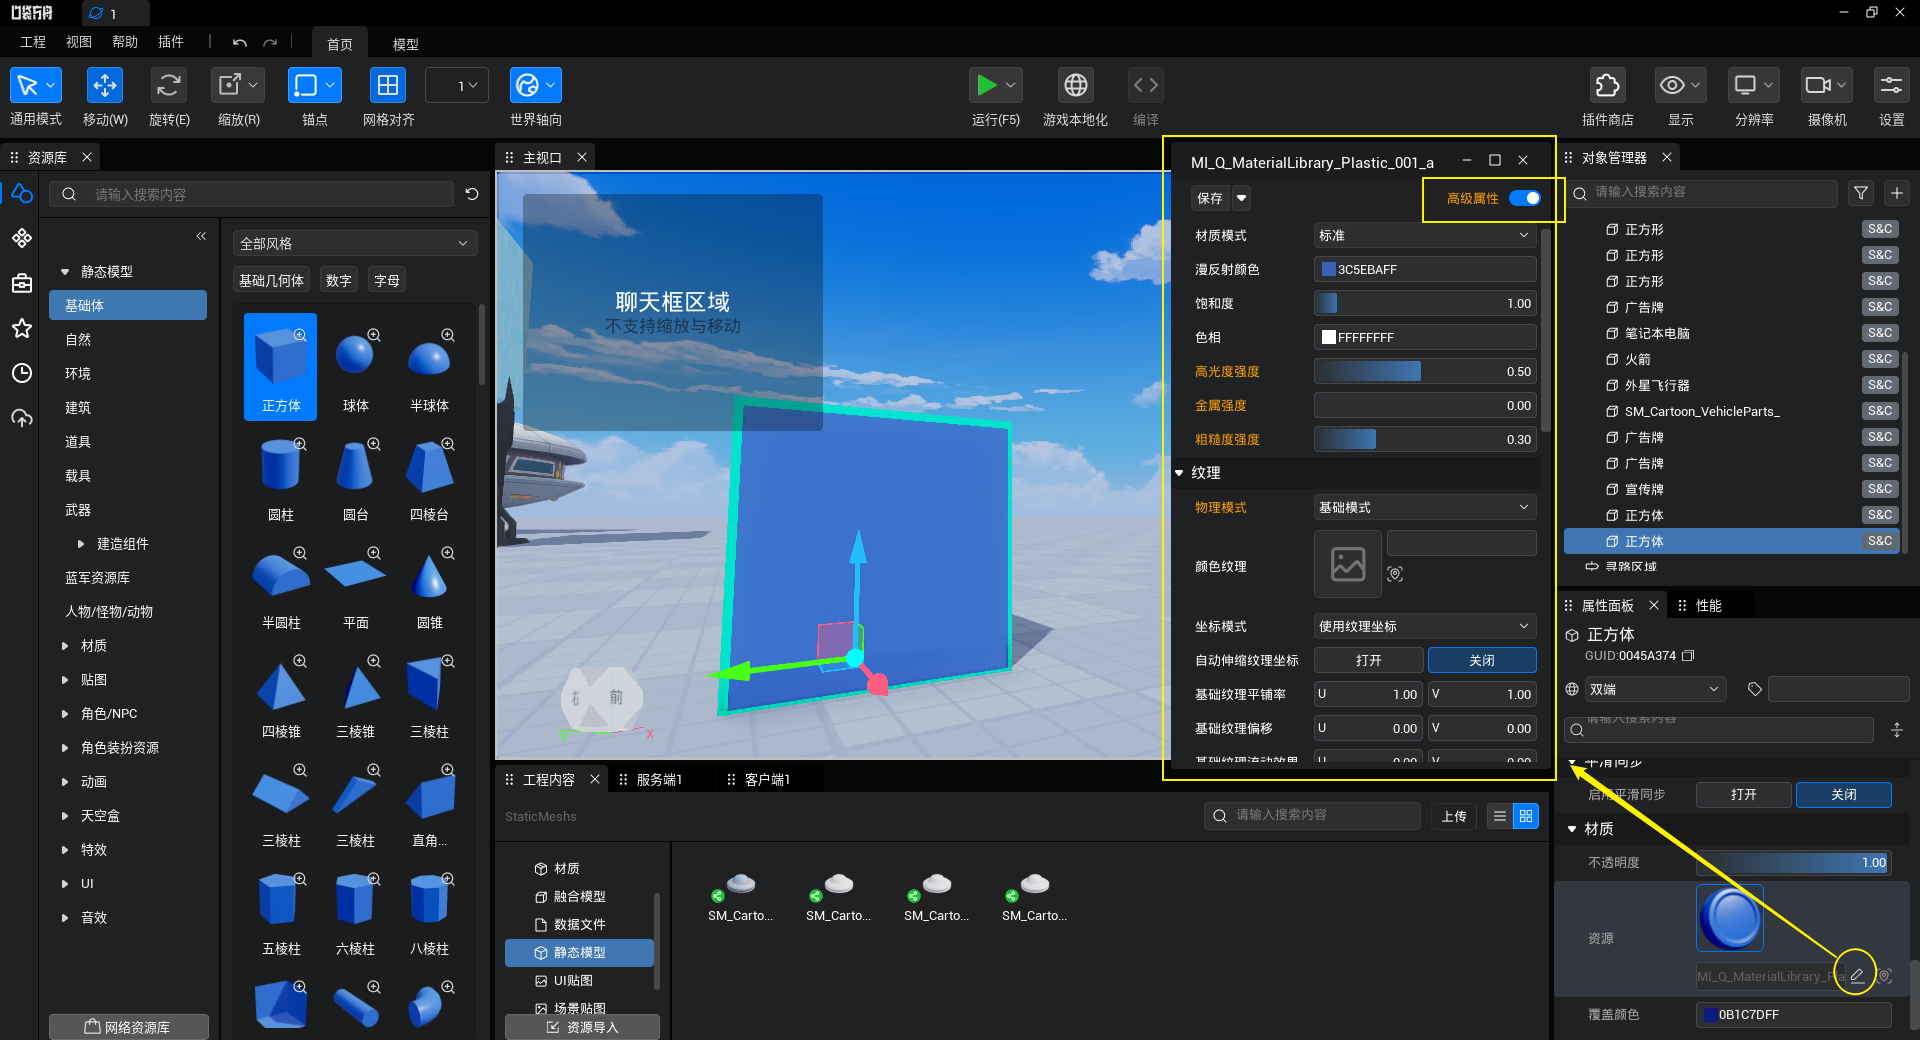
Task: Collapse the 纹理 section
Action: 1180,473
